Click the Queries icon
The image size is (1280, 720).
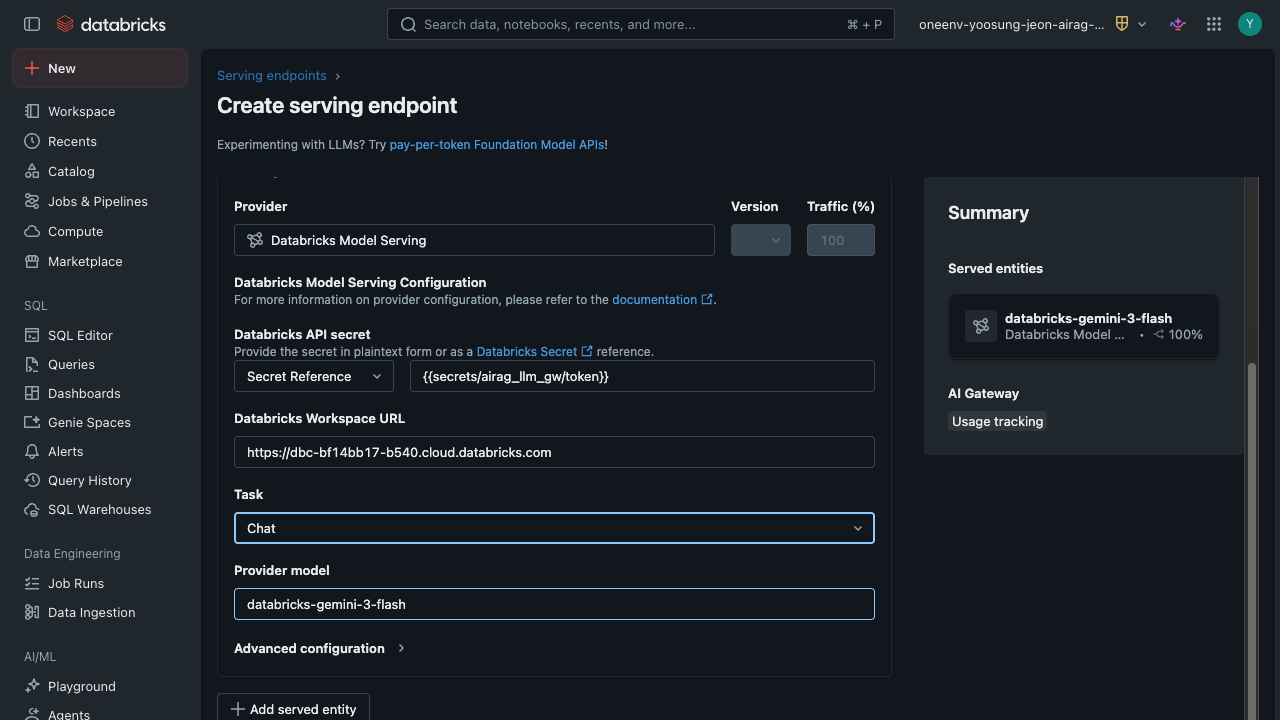click(32, 364)
